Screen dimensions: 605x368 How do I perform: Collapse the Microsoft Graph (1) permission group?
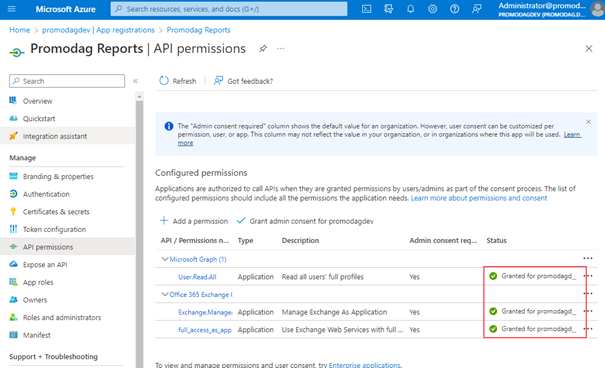(165, 259)
